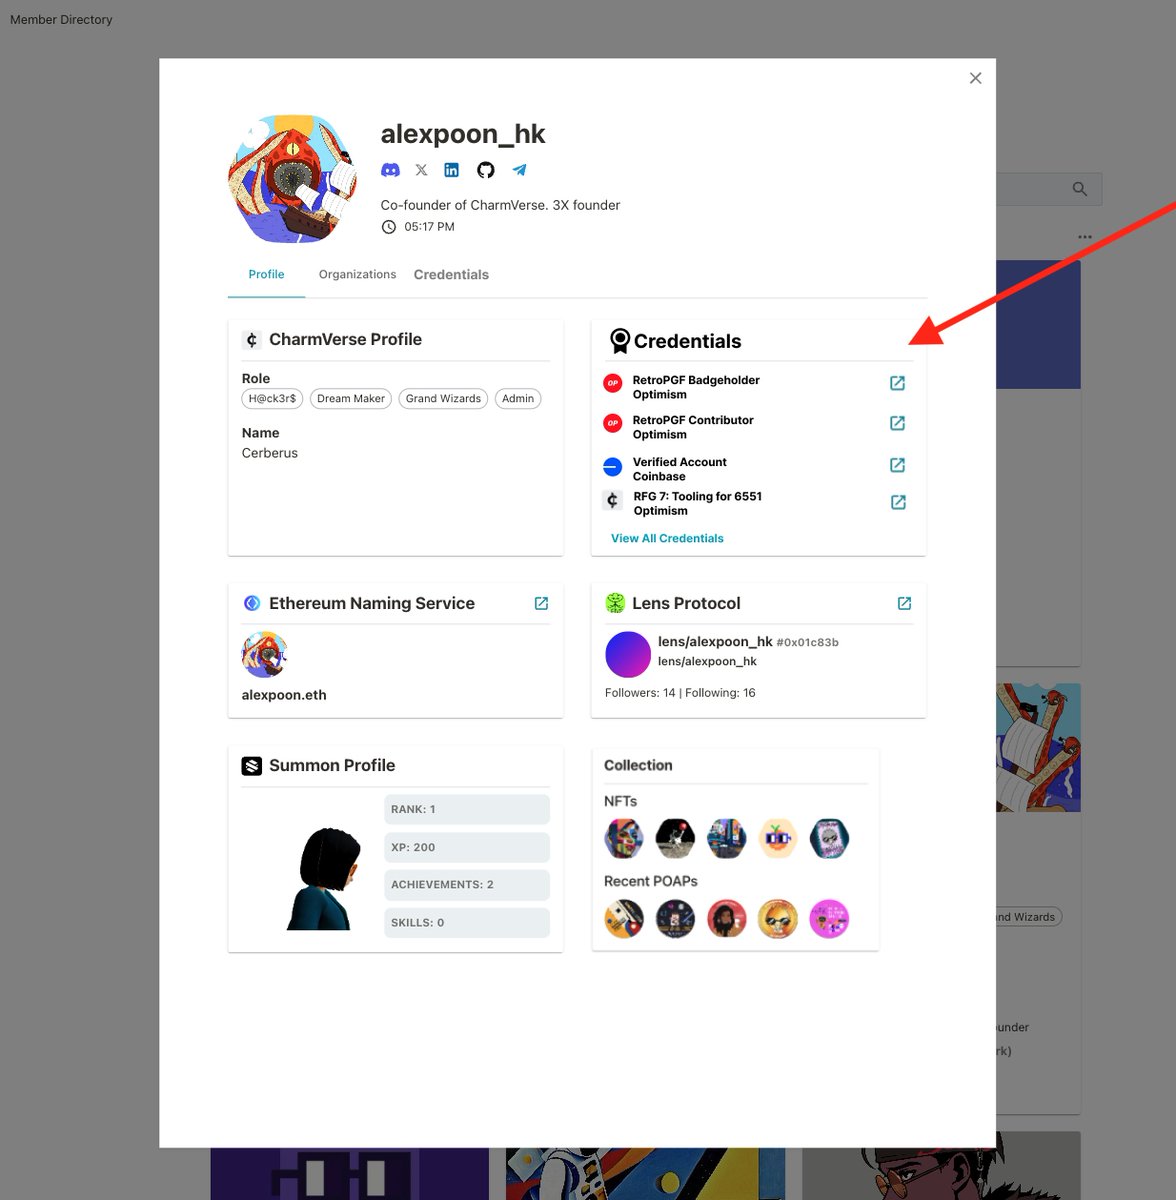
Task: Open the Lens Protocol external link icon
Action: click(904, 603)
